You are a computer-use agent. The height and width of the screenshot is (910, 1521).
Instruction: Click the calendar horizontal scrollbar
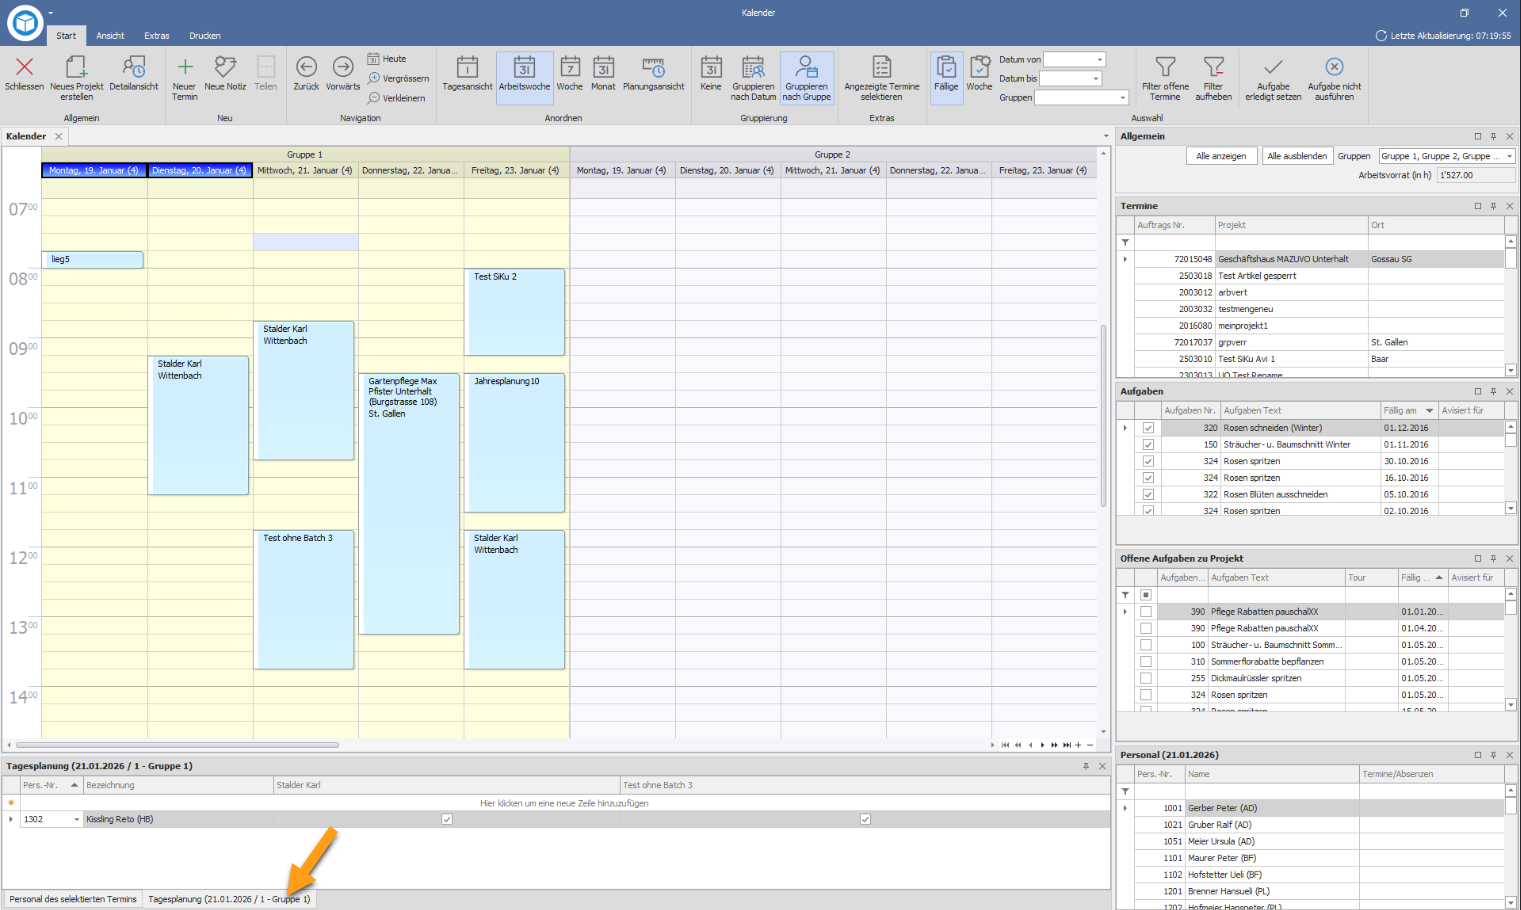(177, 745)
